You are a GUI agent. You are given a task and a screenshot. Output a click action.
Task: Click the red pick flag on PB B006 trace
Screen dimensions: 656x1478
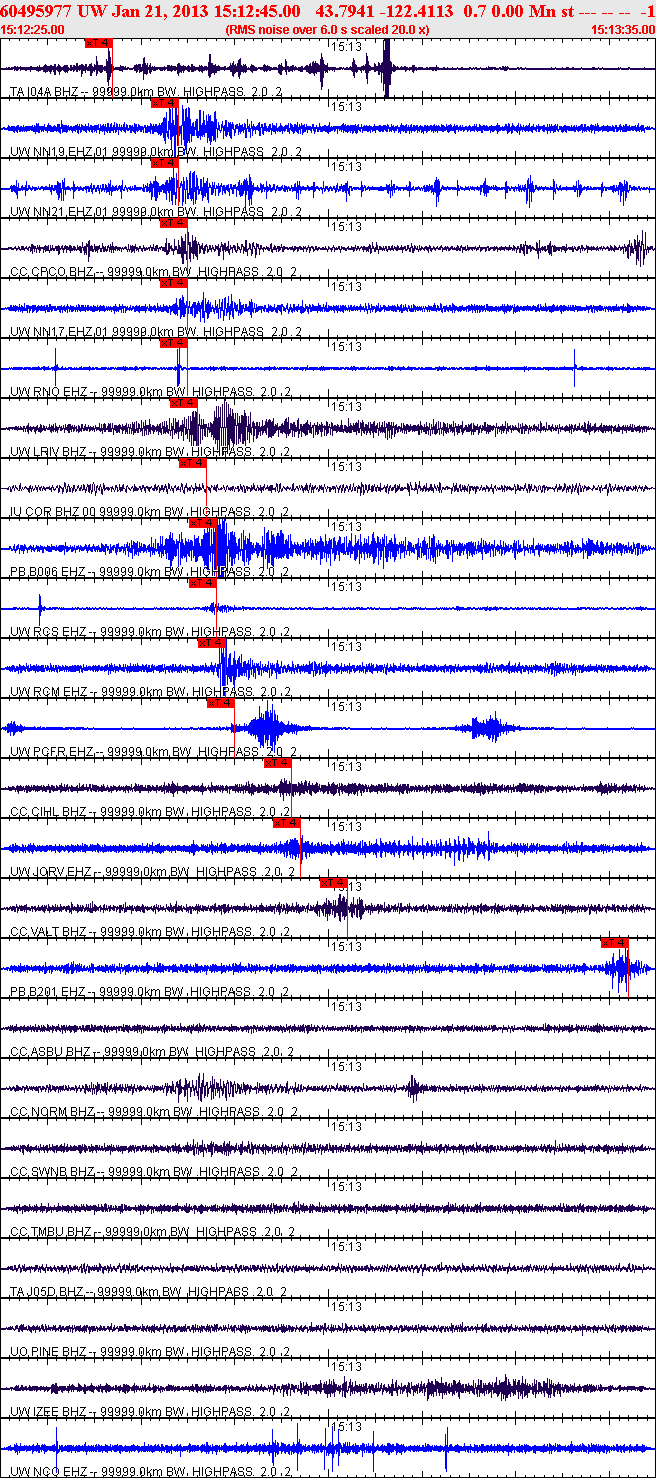click(202, 522)
